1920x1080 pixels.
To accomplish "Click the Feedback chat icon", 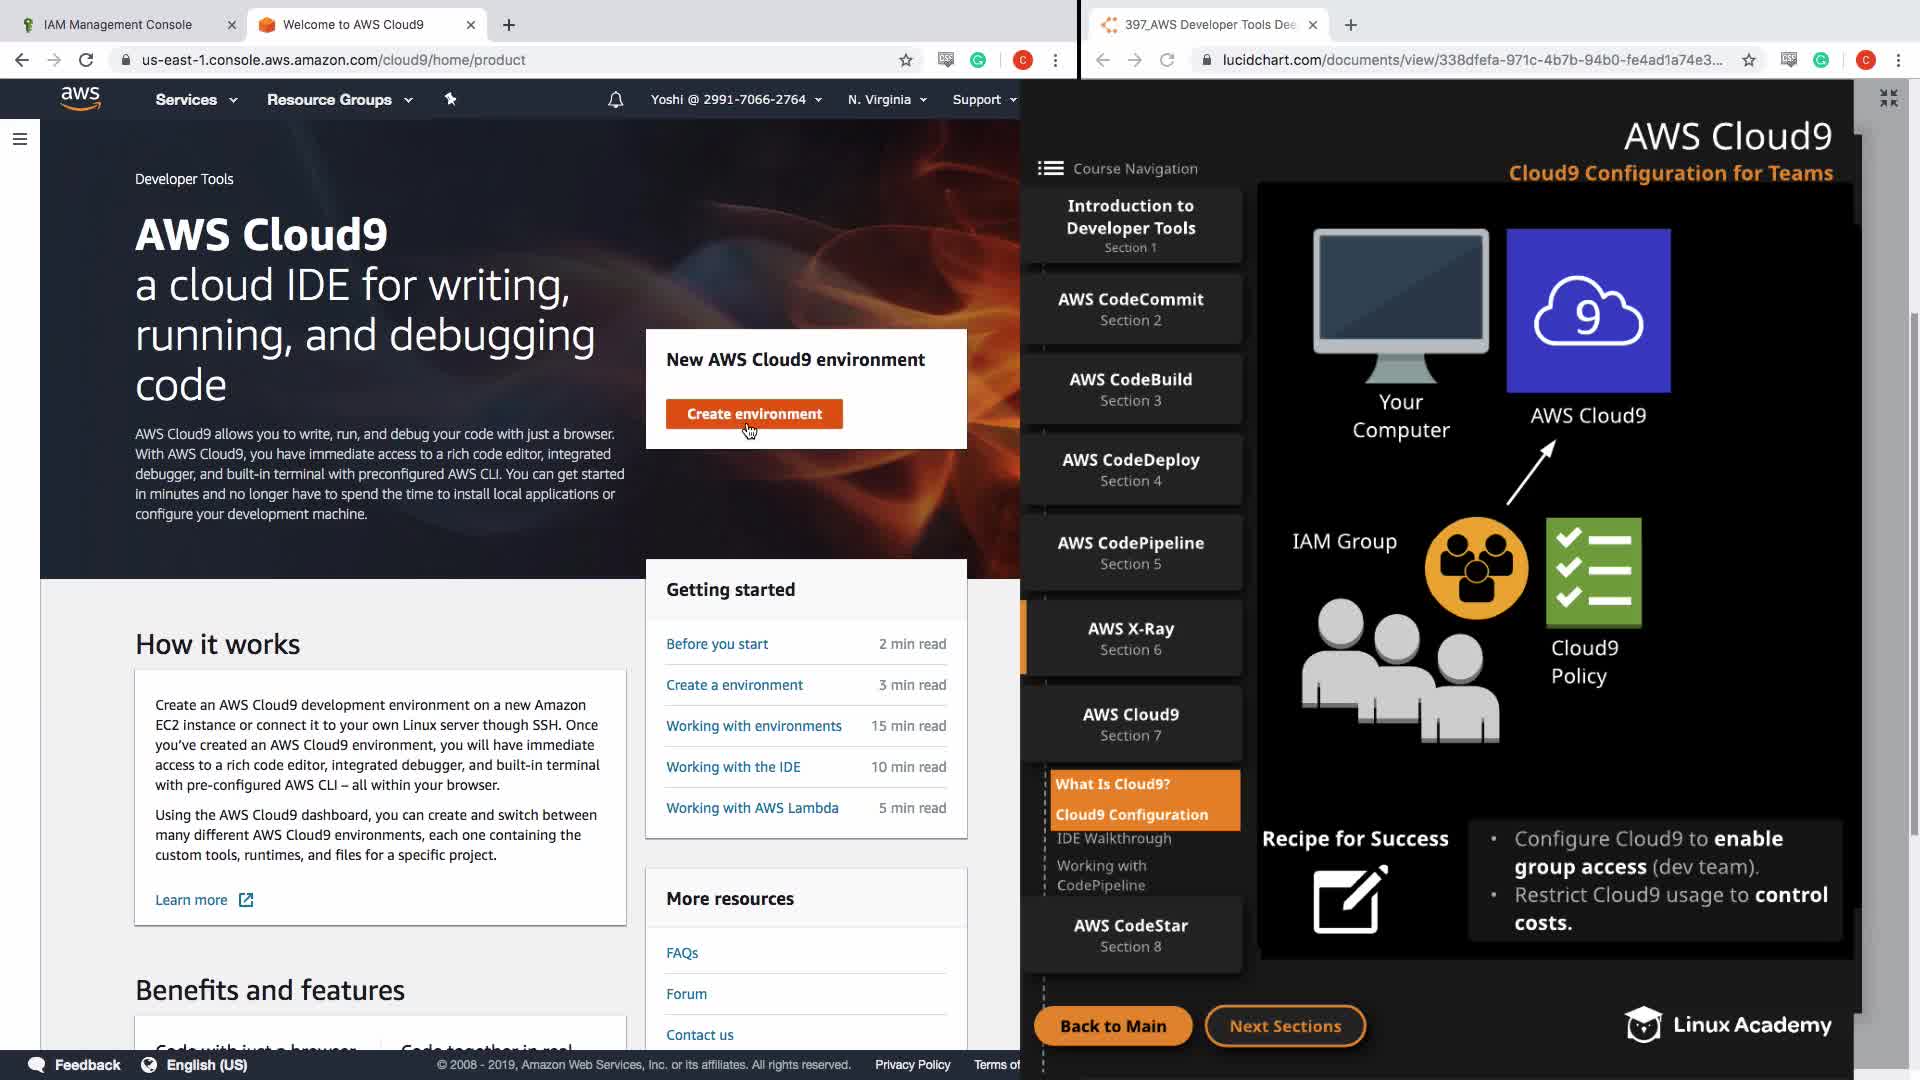I will click(37, 1064).
